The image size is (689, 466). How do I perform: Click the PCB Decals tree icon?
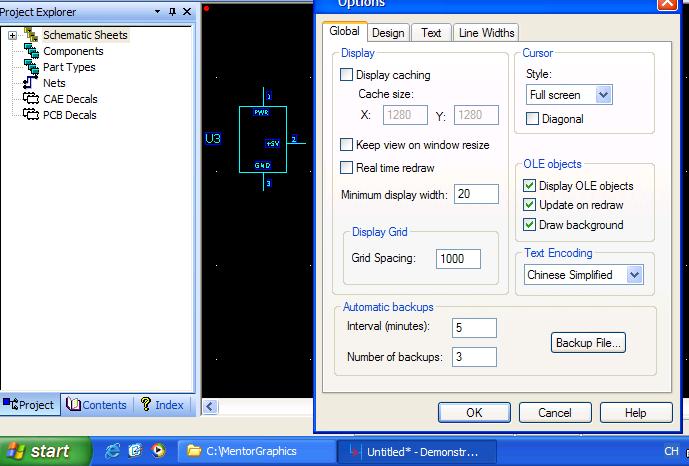(x=31, y=115)
